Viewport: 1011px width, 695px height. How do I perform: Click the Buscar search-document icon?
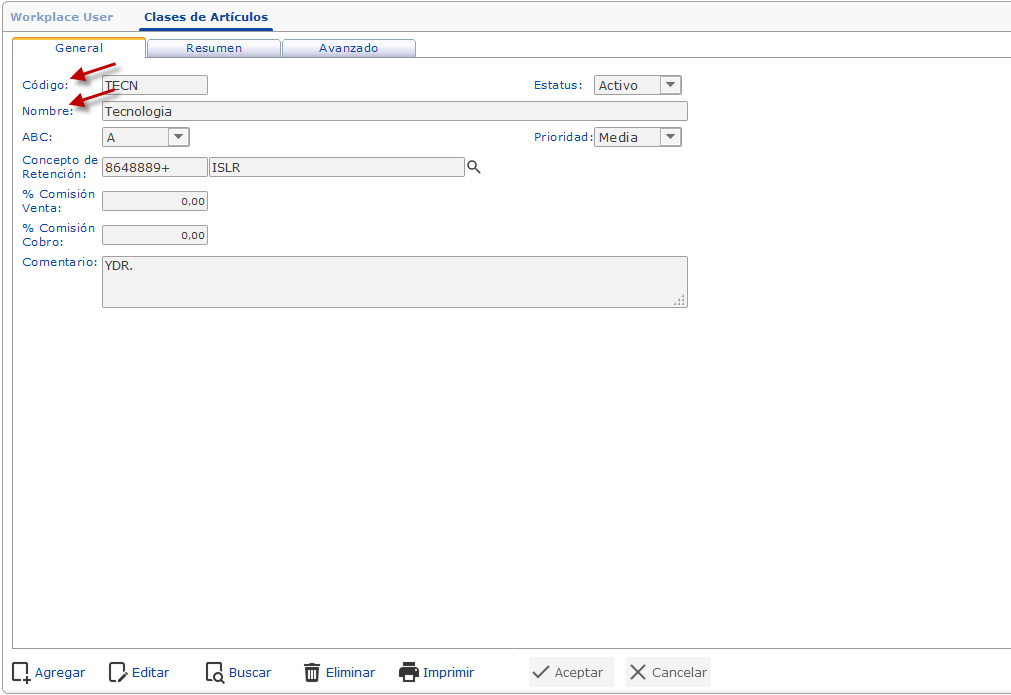(x=215, y=672)
